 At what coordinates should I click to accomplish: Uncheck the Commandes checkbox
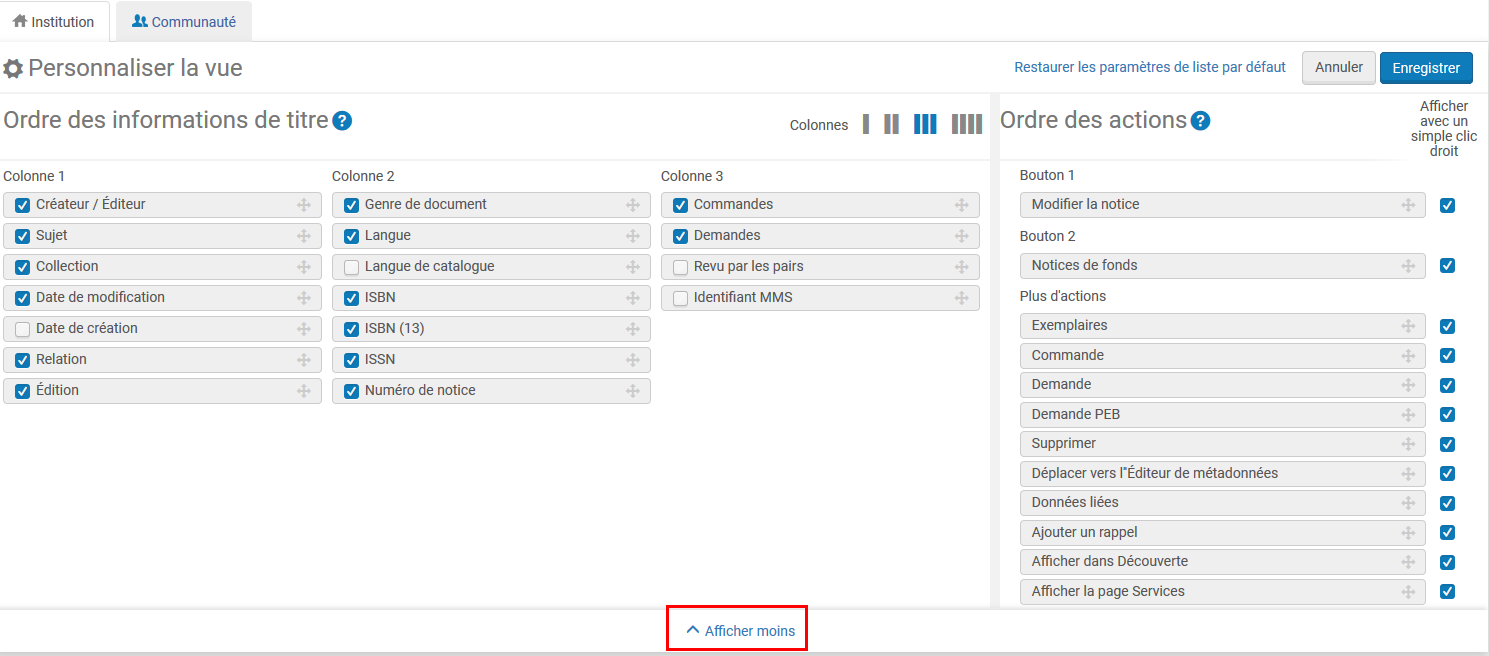pyautogui.click(x=680, y=205)
